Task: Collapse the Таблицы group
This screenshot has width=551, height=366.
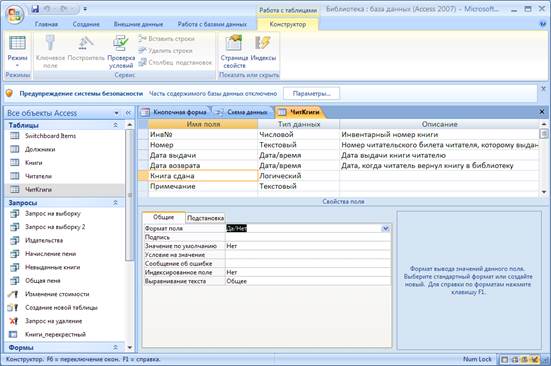Action: pos(115,125)
